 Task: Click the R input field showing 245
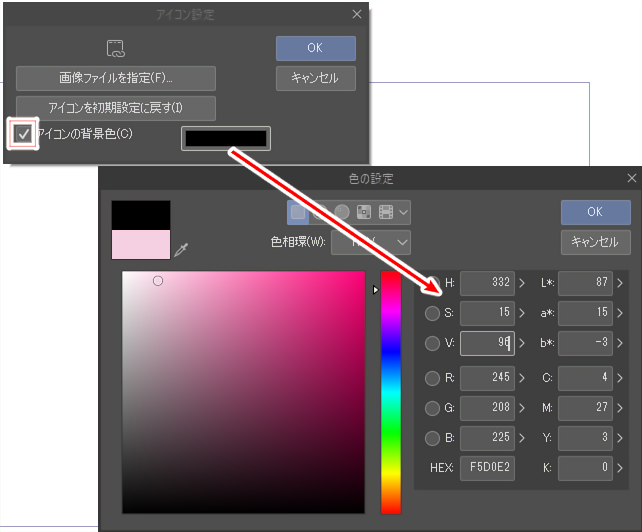[x=487, y=378]
